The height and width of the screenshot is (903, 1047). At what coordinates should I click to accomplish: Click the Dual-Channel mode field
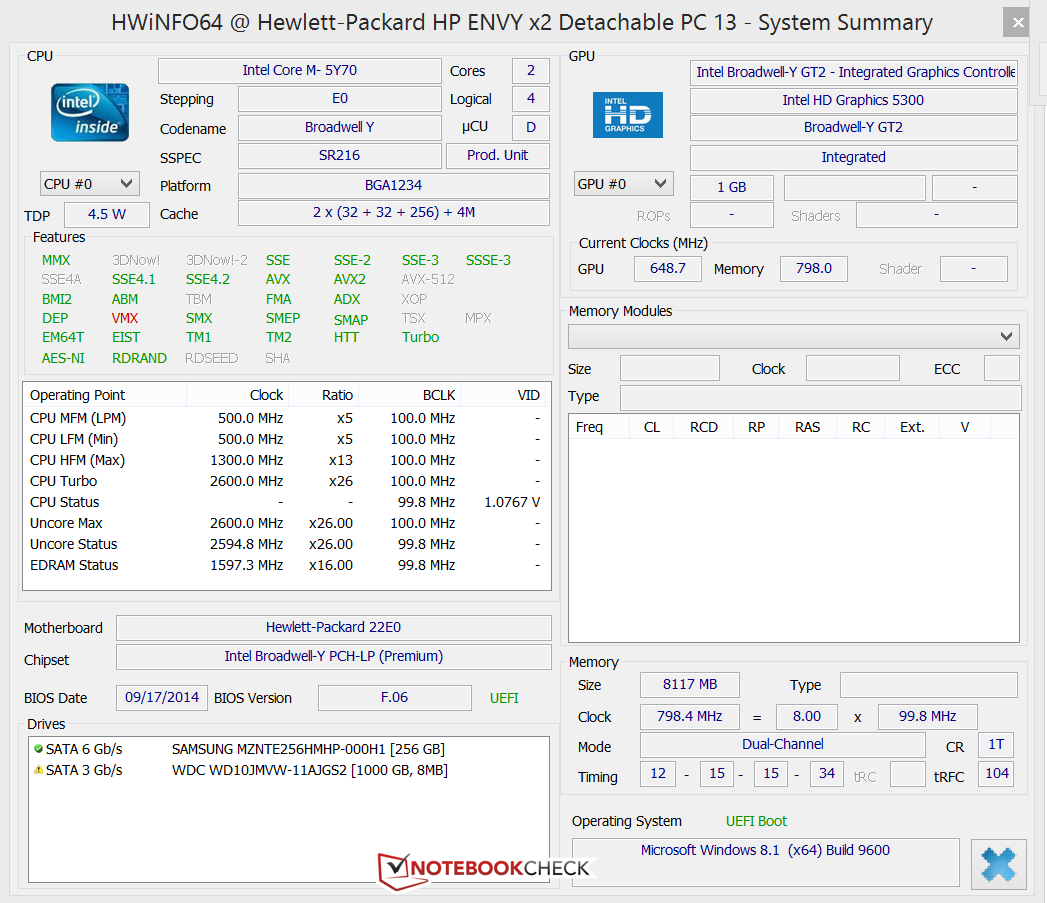pos(783,744)
